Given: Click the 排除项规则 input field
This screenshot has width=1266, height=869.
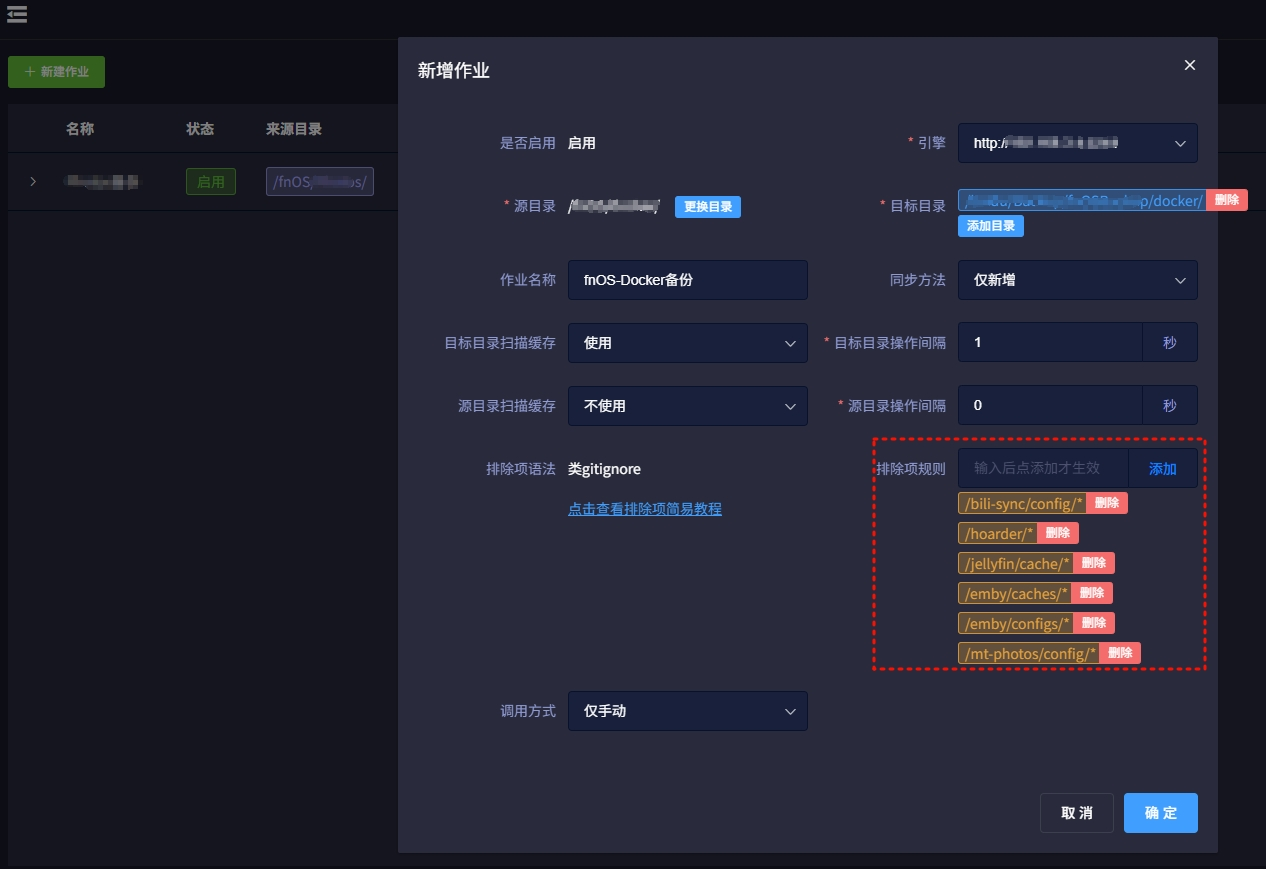Looking at the screenshot, I should point(1043,468).
